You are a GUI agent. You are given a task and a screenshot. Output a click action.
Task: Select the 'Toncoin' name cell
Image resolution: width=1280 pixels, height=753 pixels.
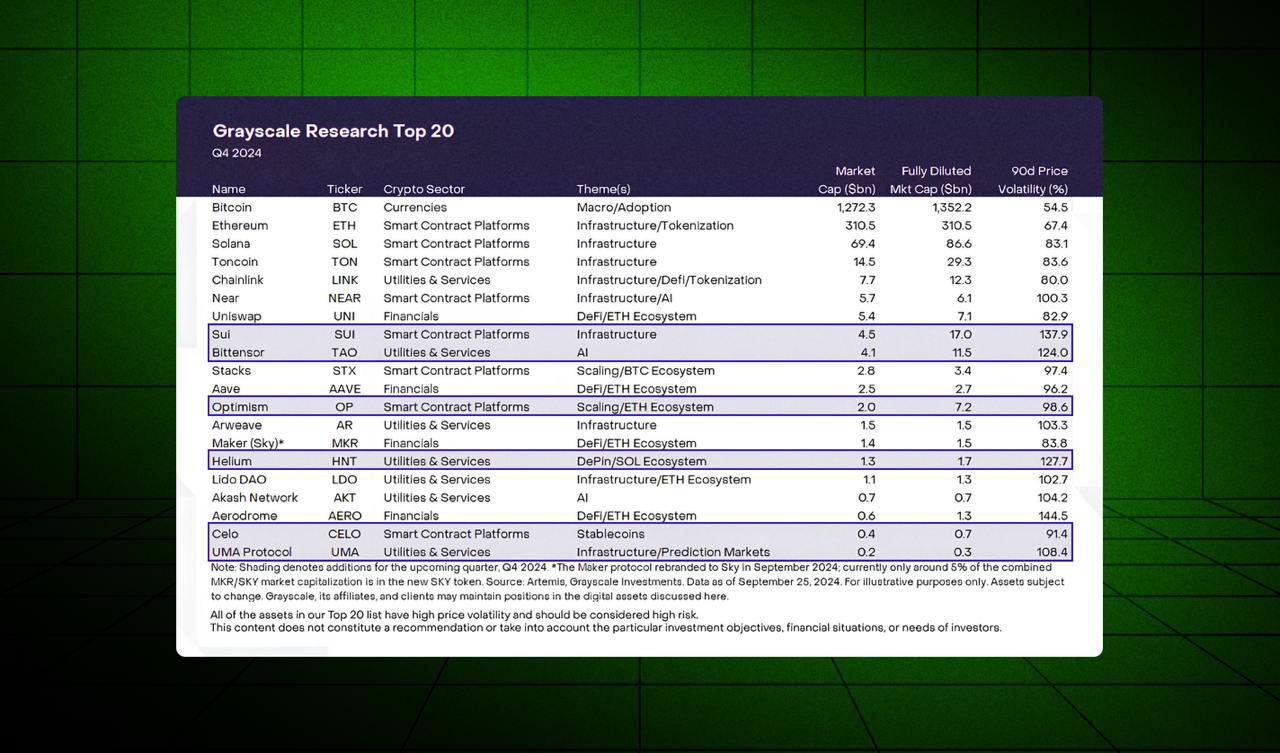(235, 262)
